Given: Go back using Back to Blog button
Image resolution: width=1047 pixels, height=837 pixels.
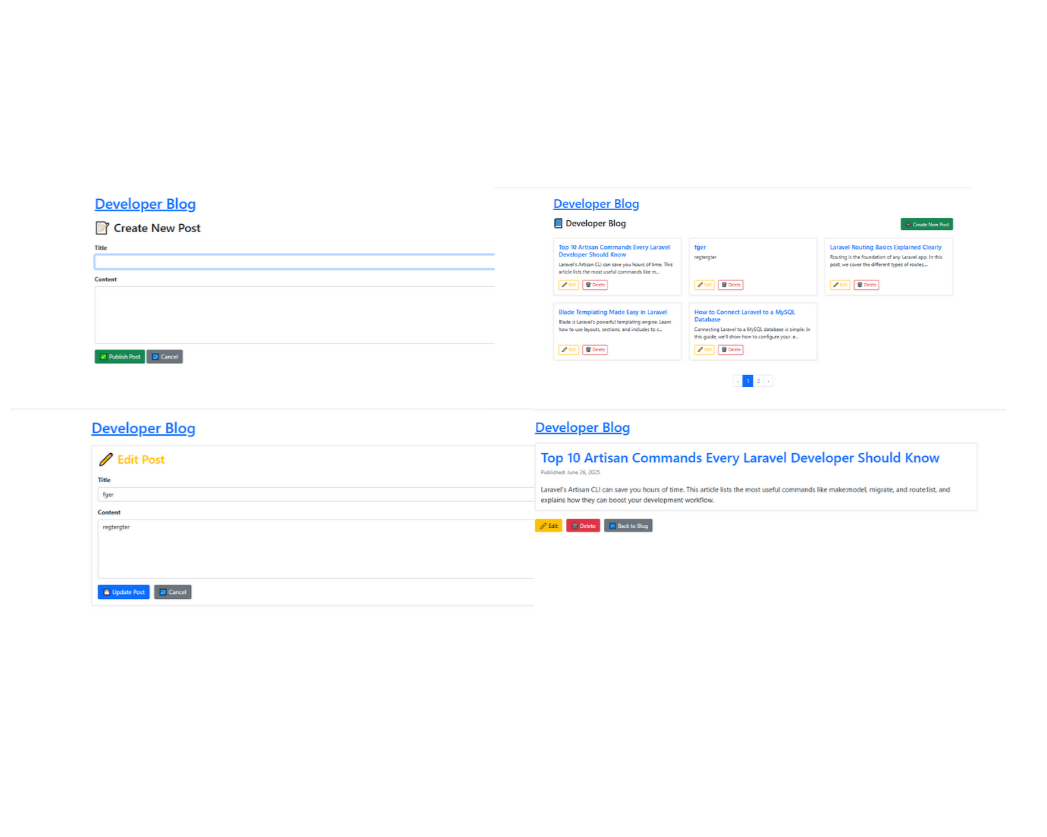Looking at the screenshot, I should tap(628, 526).
